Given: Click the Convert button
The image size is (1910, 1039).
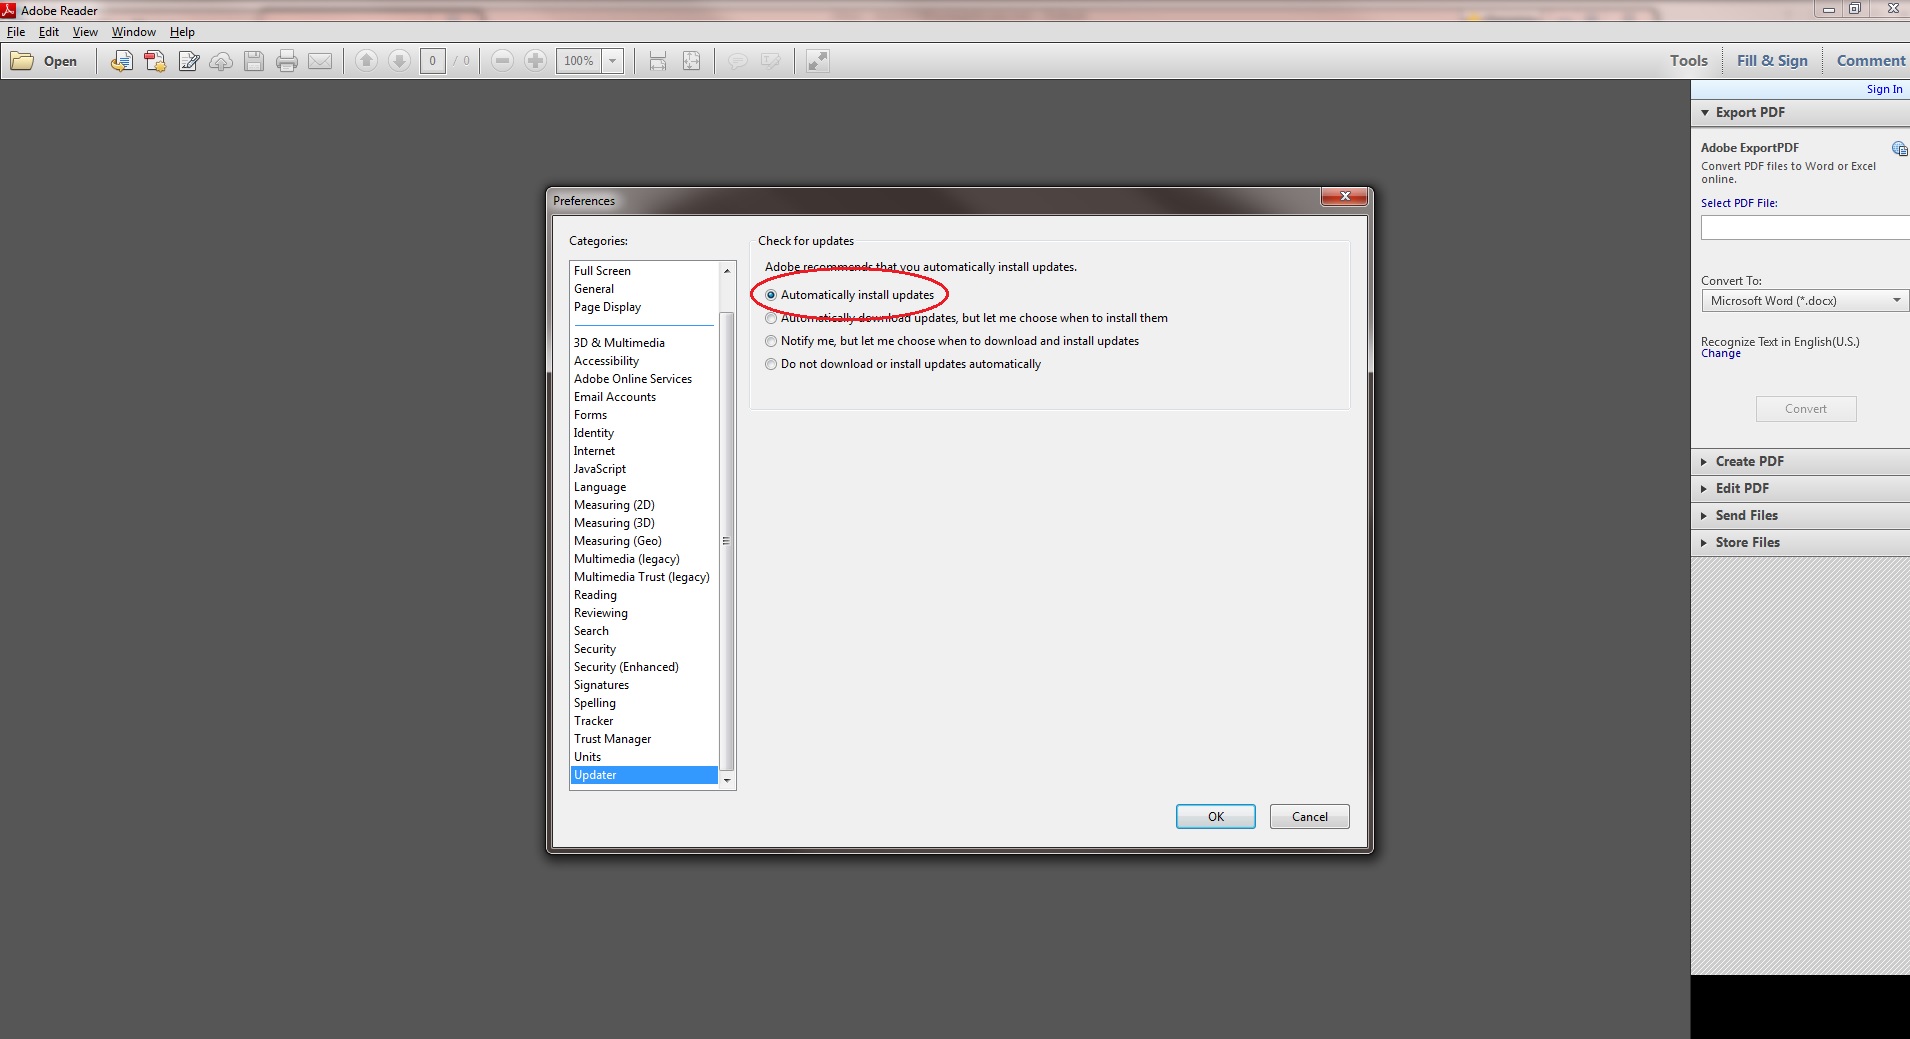Looking at the screenshot, I should [1805, 408].
